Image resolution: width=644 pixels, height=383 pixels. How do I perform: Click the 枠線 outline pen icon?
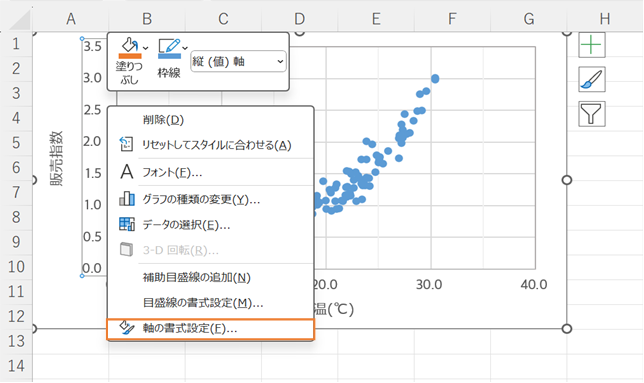pos(169,45)
